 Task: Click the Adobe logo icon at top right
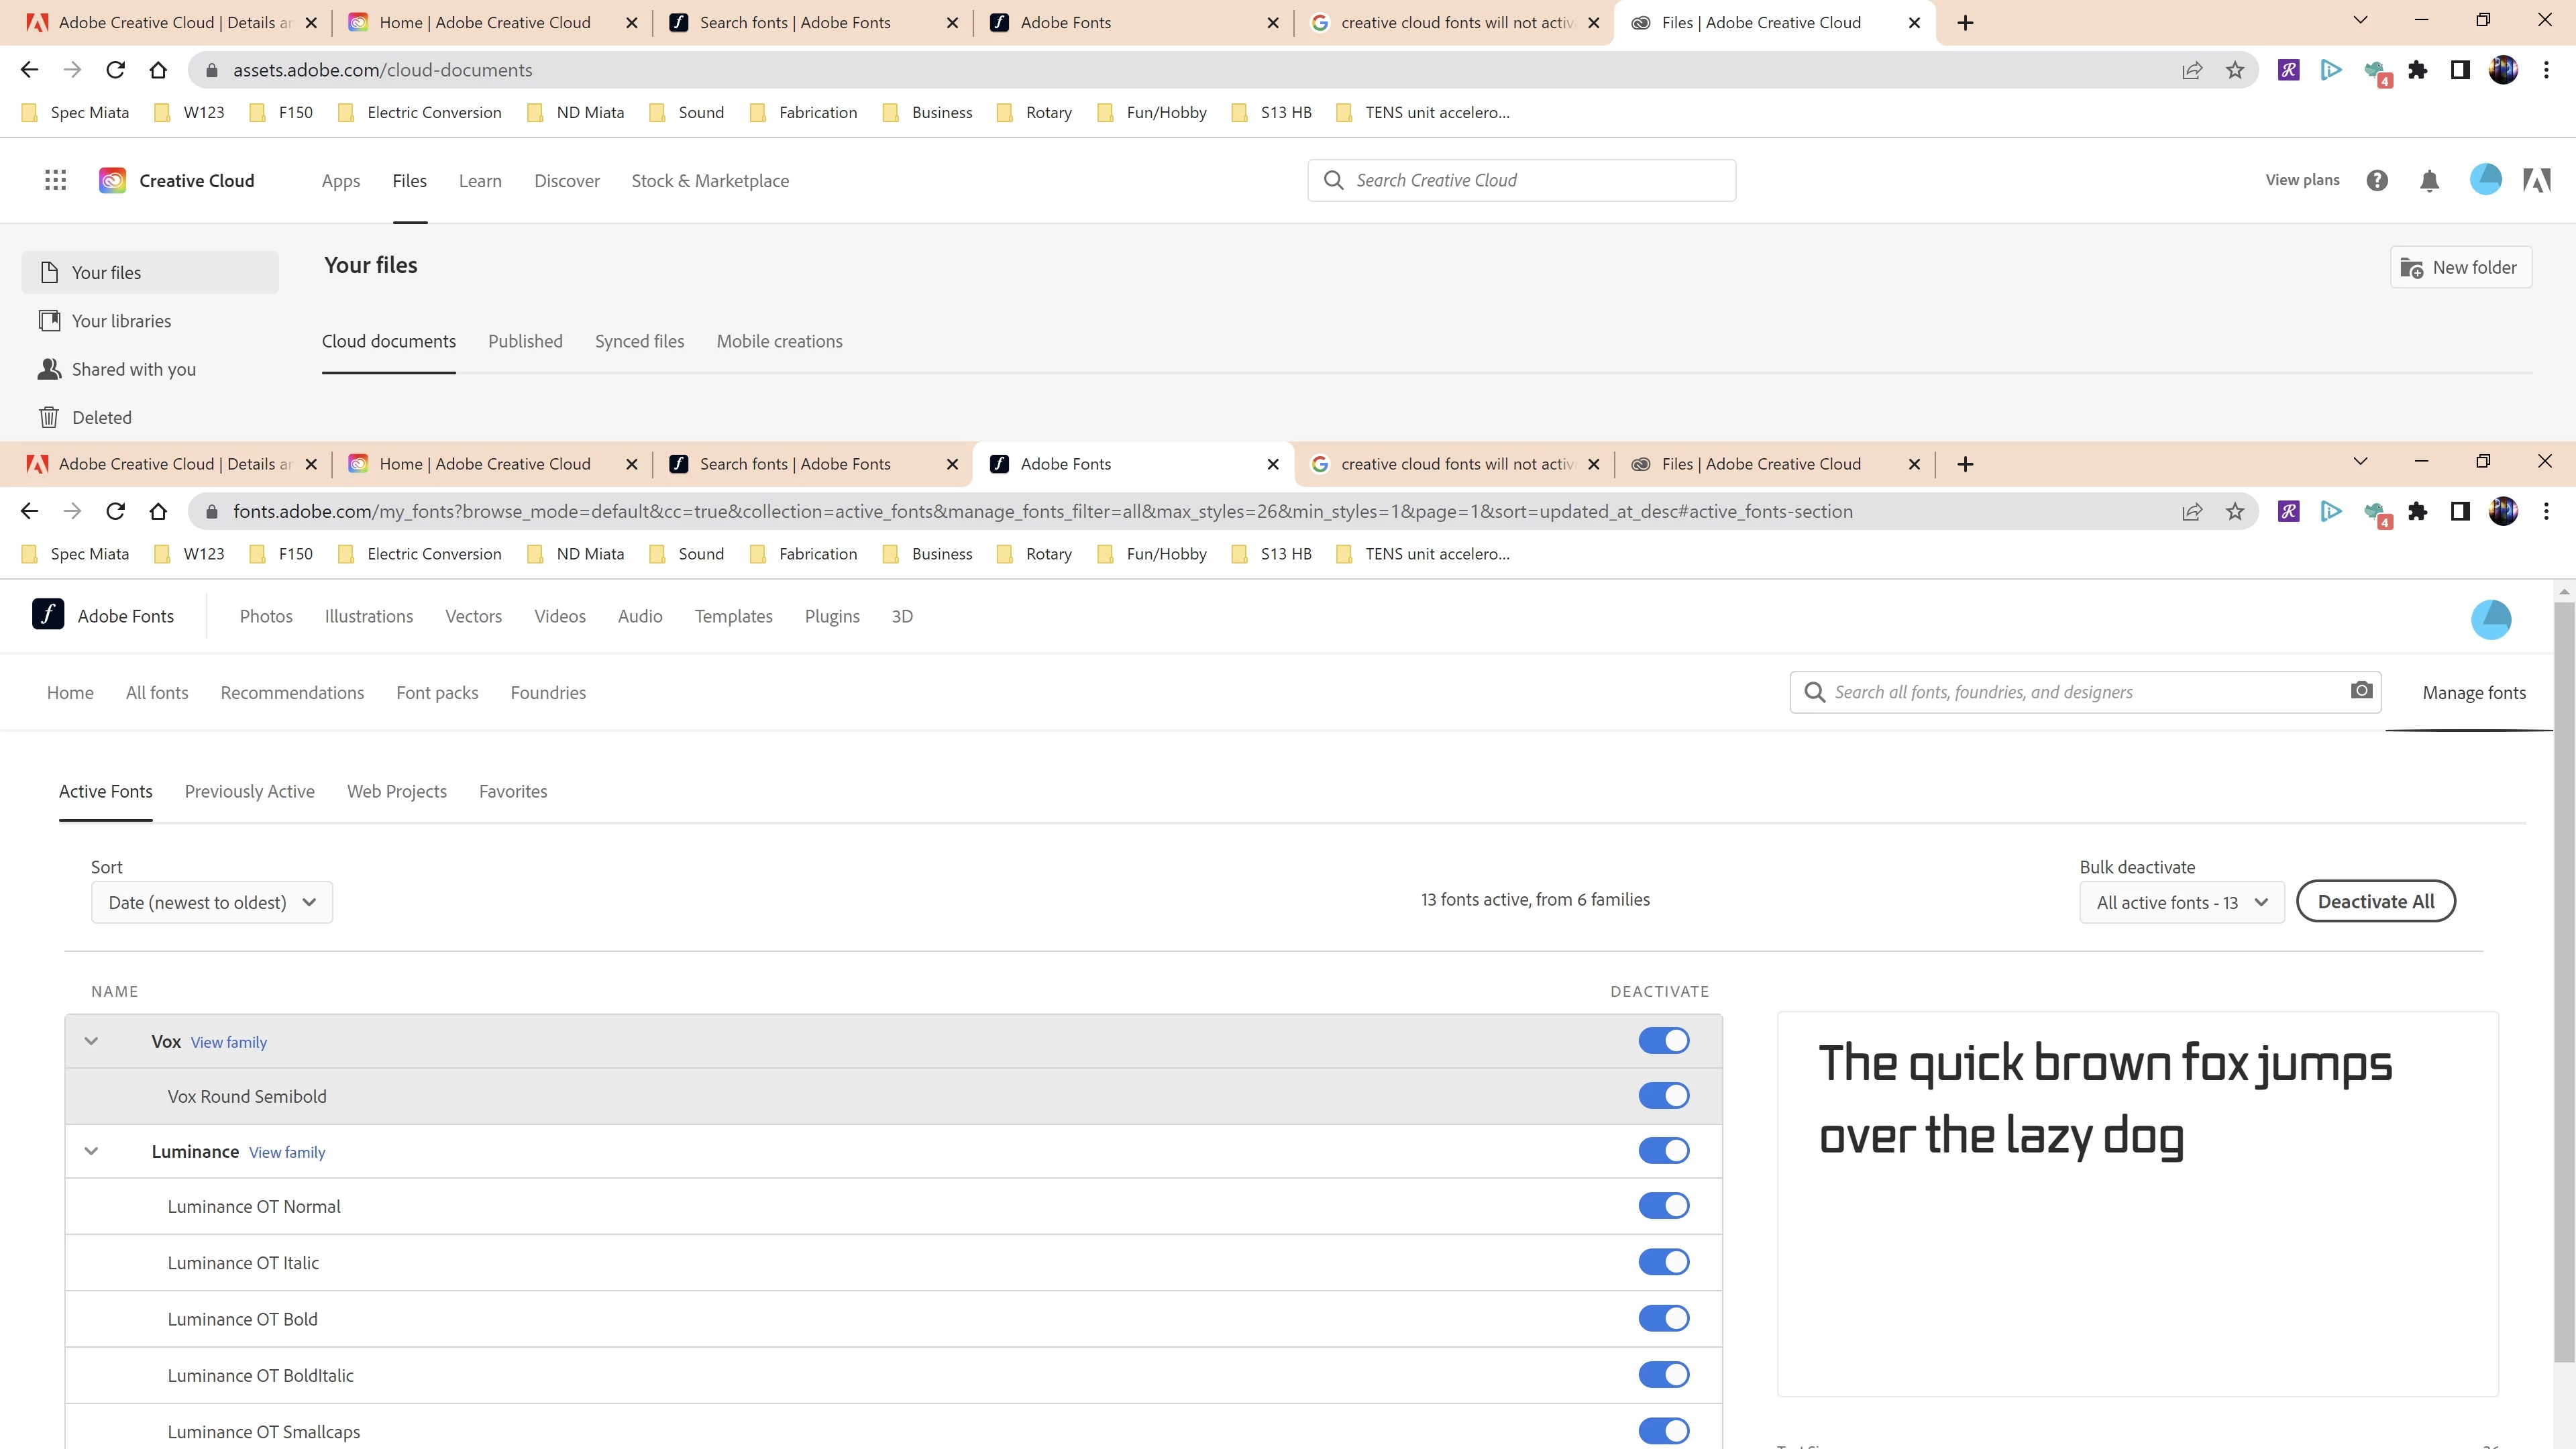(2536, 180)
